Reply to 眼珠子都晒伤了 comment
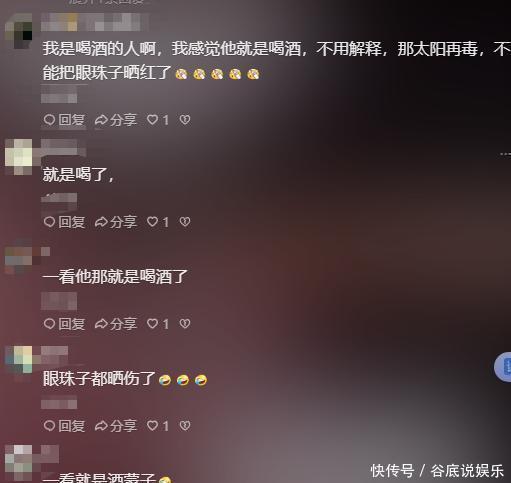 64,426
